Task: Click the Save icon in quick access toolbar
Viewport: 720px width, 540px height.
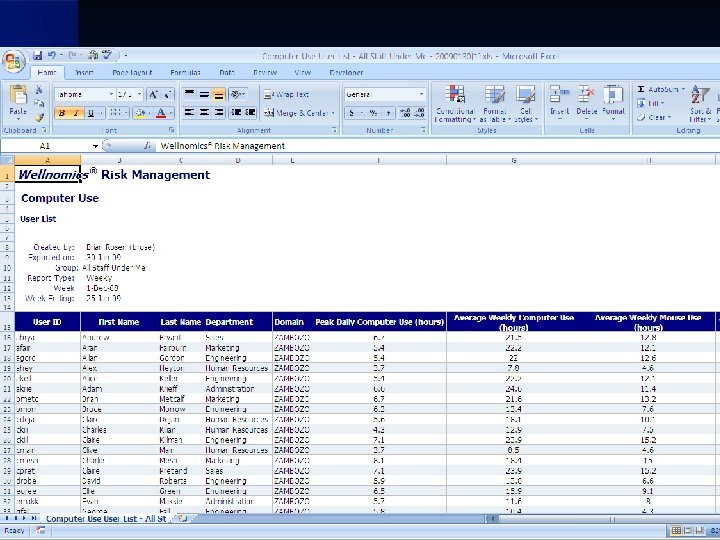Action: 38,56
